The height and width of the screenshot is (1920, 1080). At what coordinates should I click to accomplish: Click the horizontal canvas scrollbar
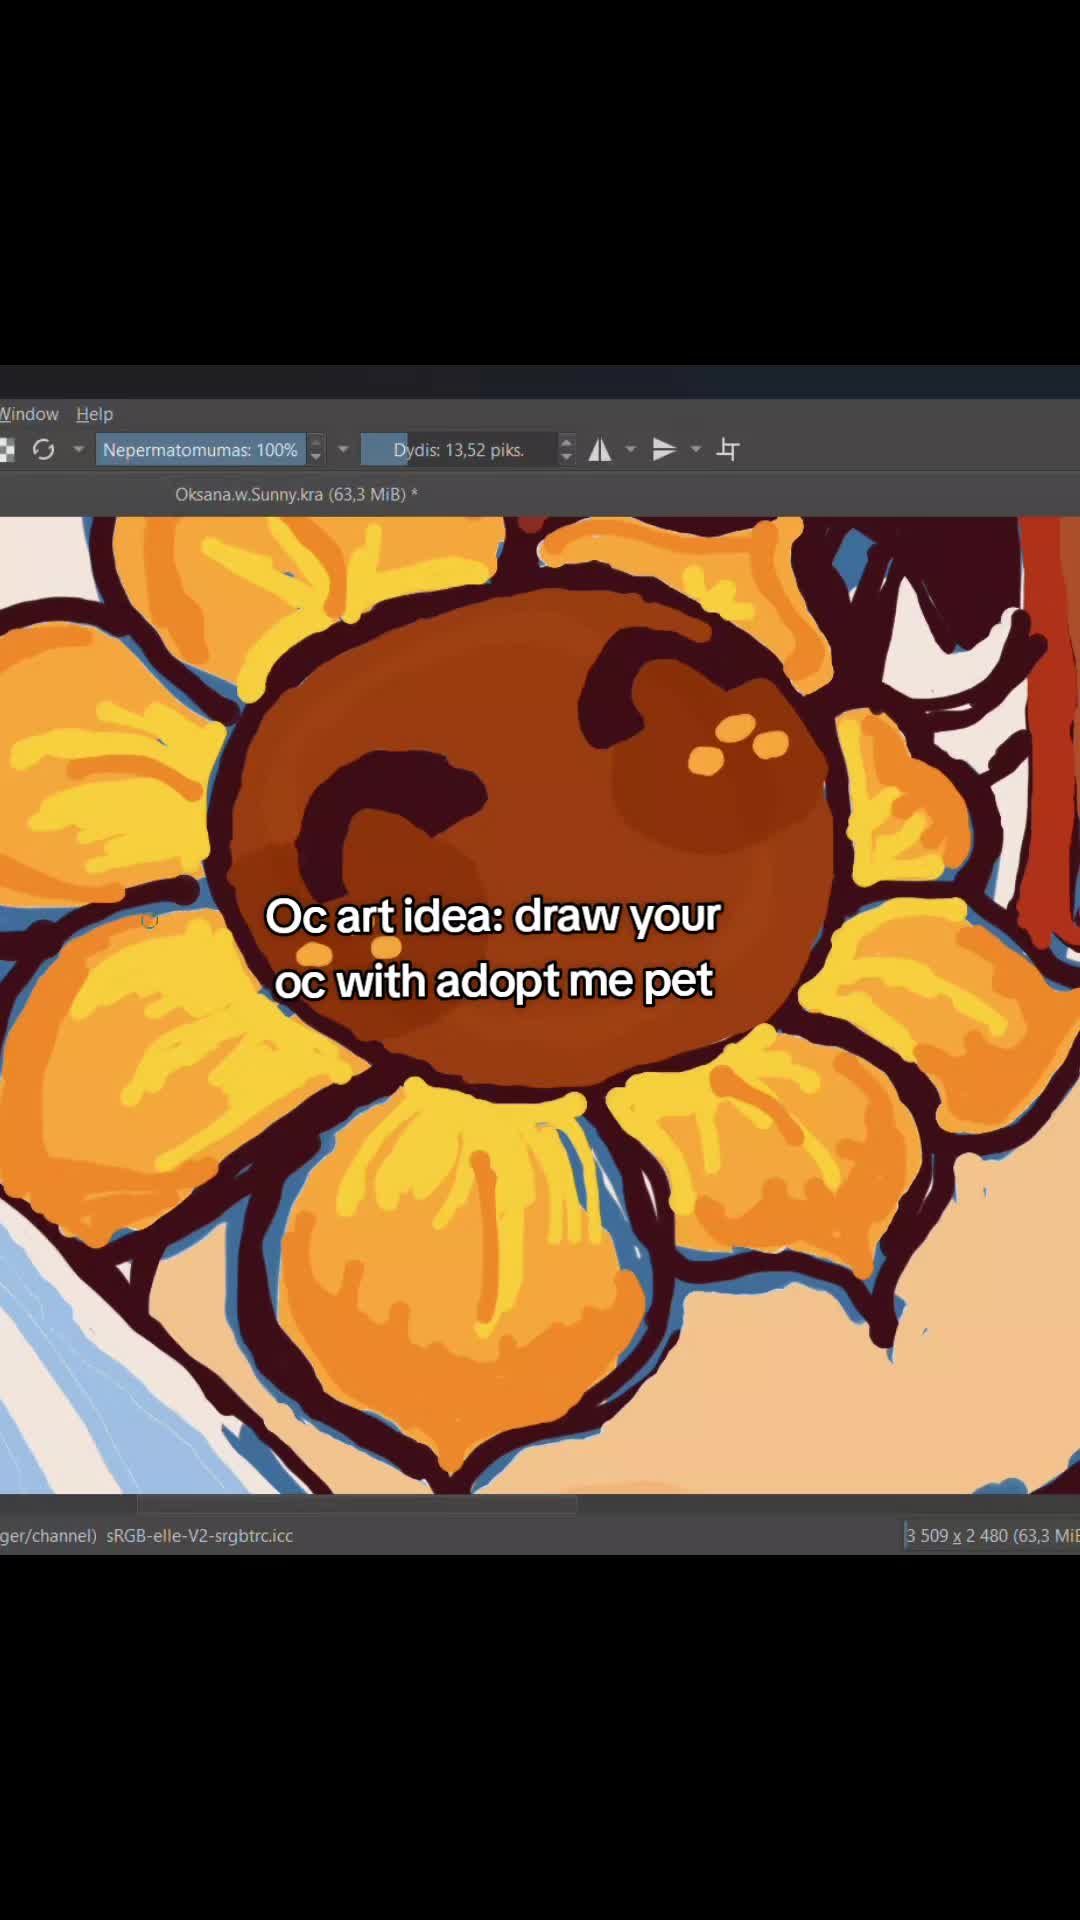point(356,1504)
